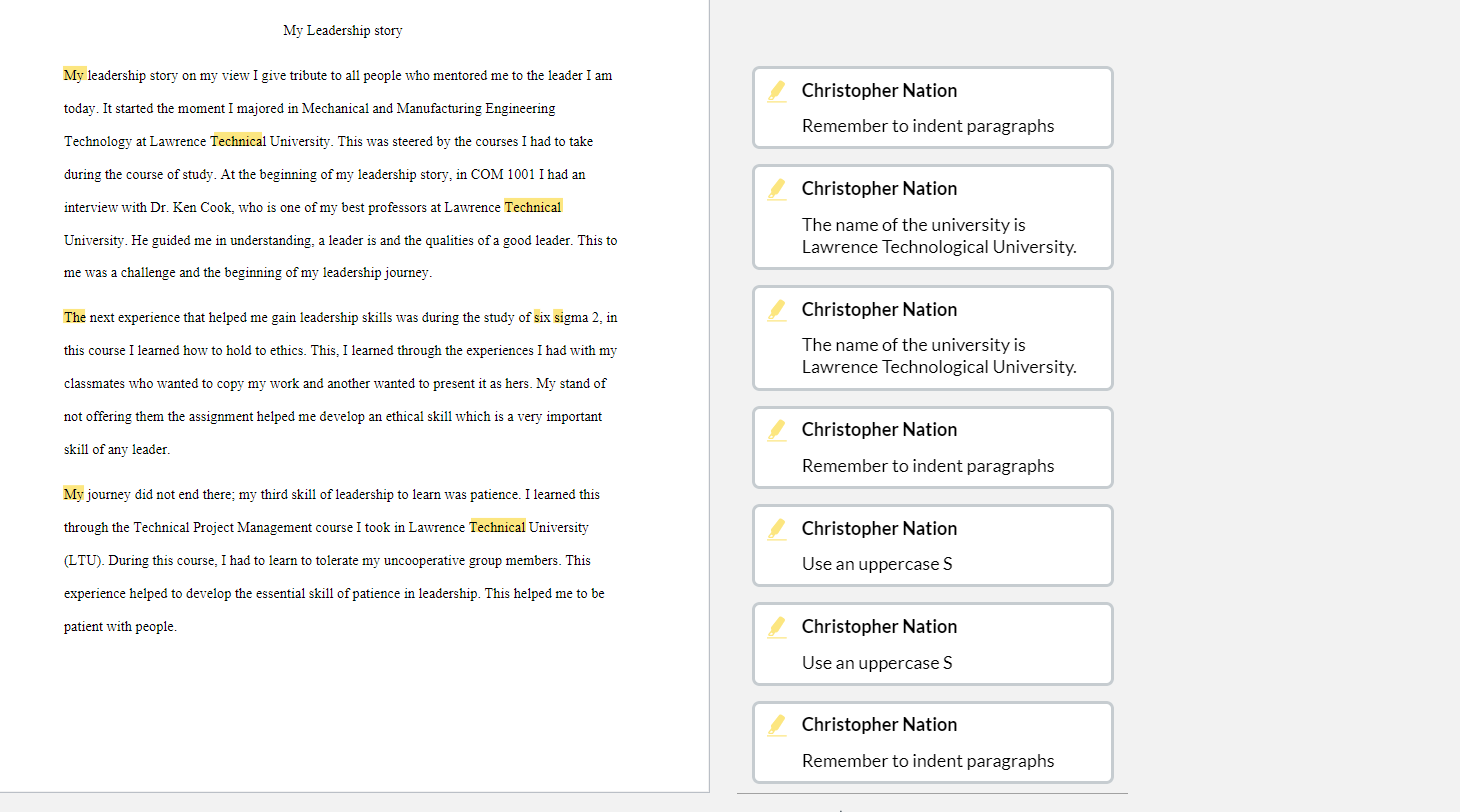Screen dimensions: 1460x812
Task: Click highlighter icon on last 'Remember to indent paragraphs' comment
Action: tap(777, 725)
